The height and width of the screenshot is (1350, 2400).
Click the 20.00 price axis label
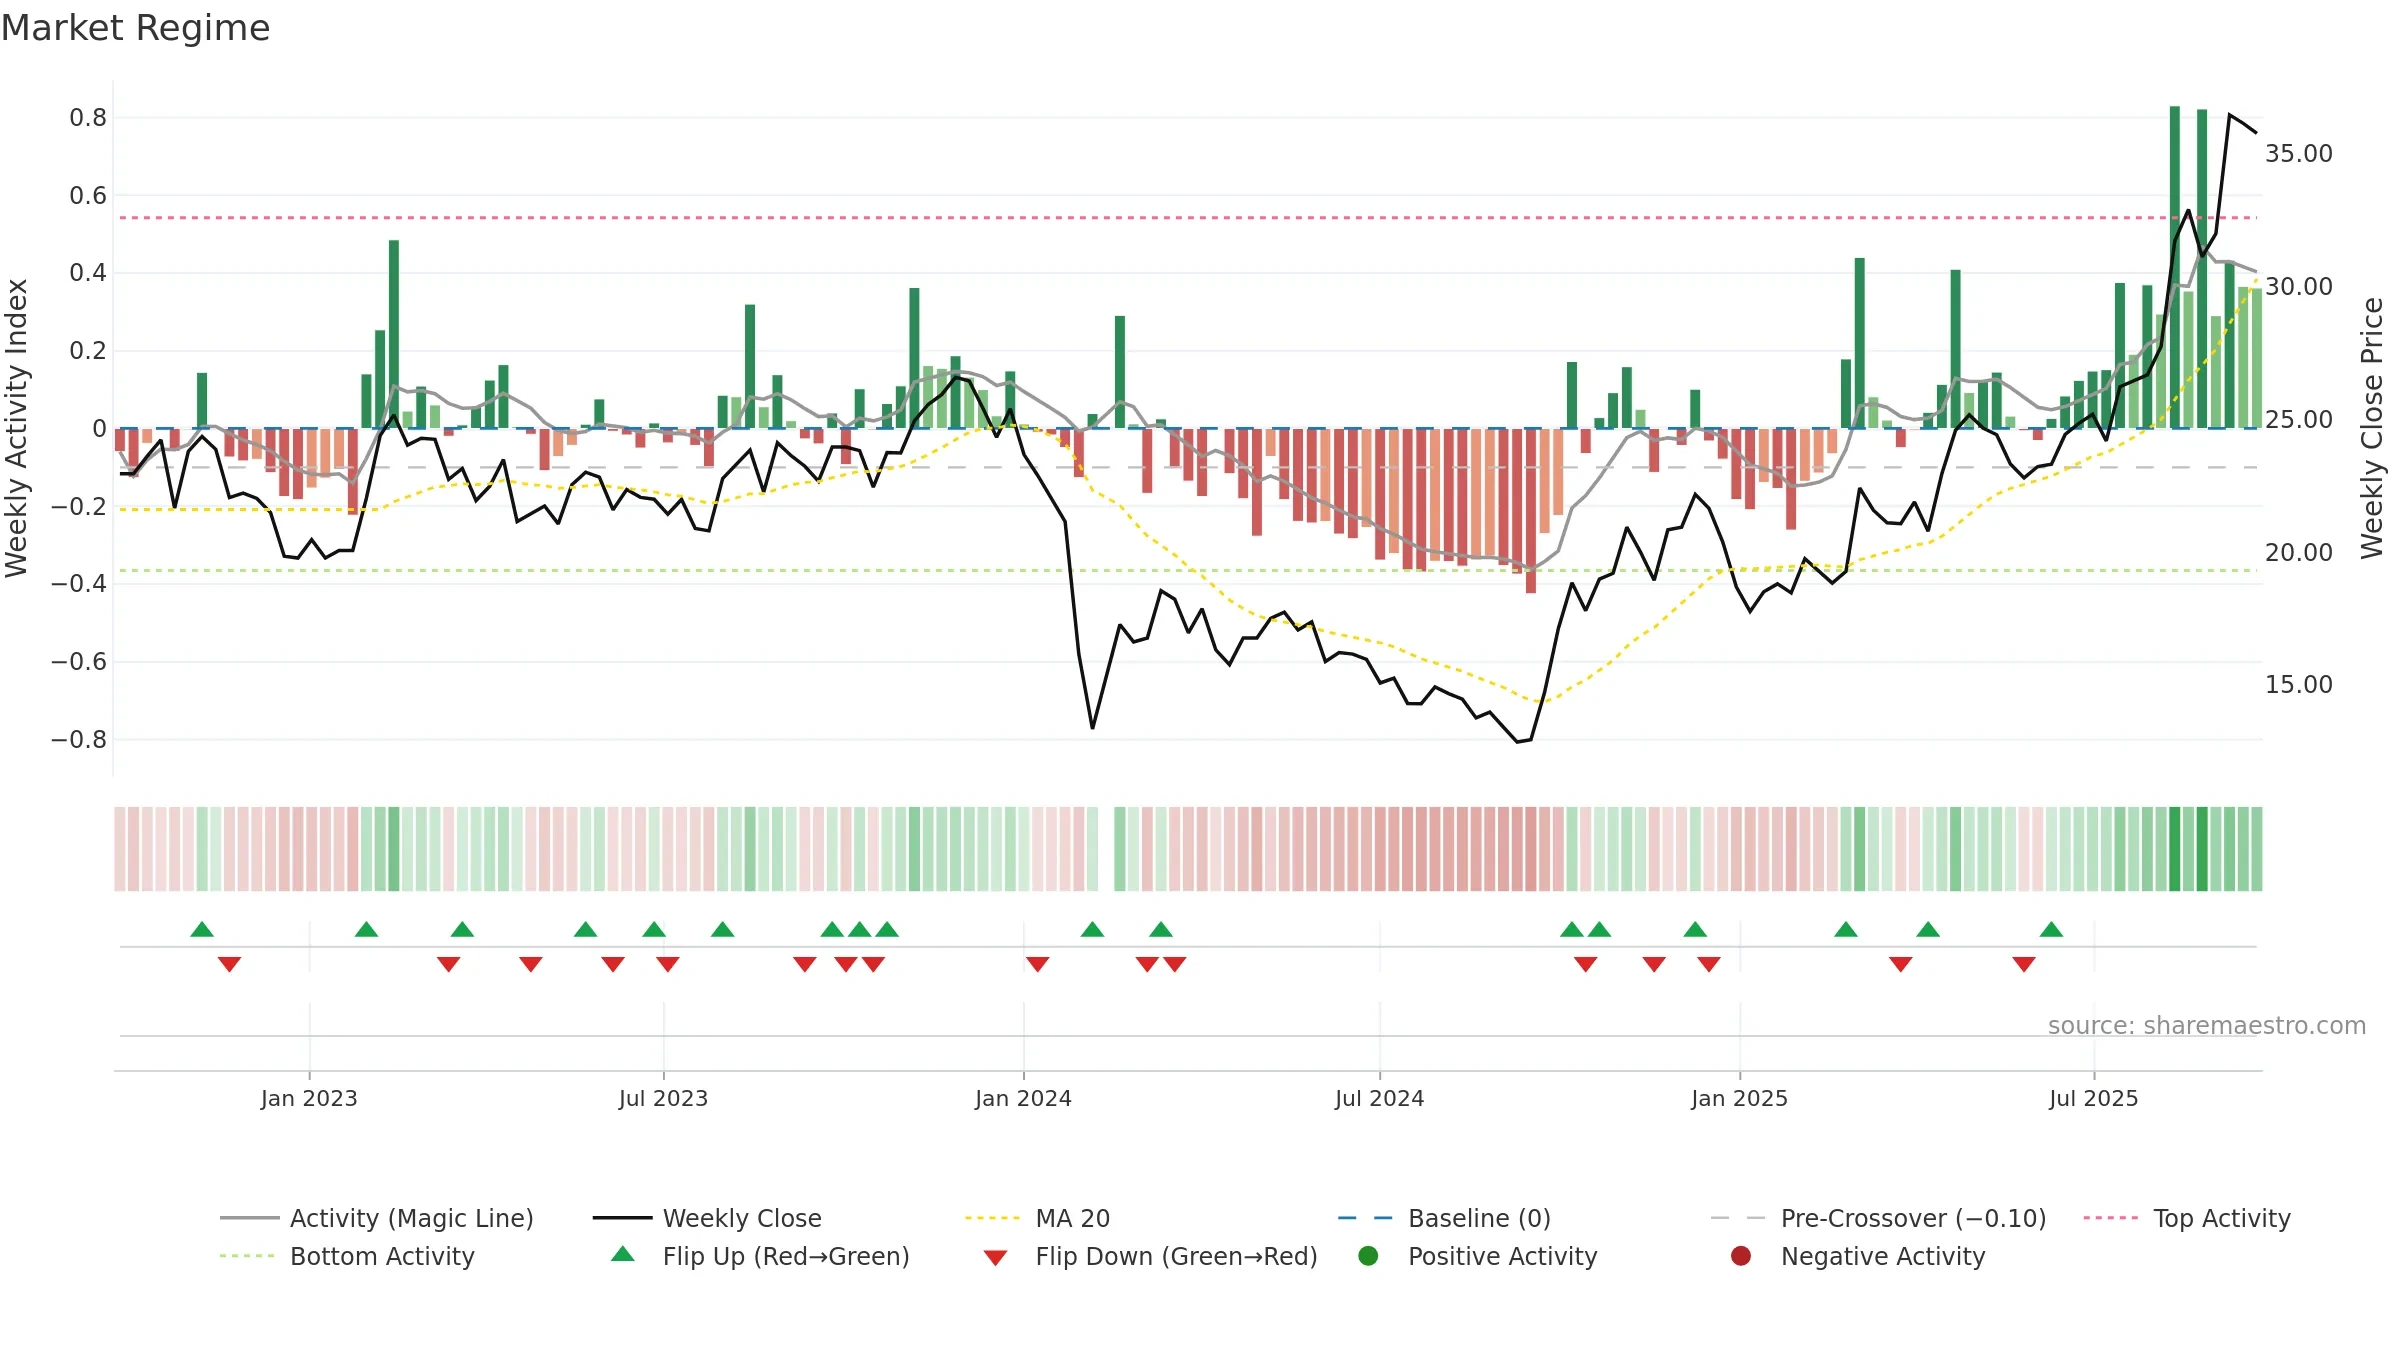[x=2298, y=552]
